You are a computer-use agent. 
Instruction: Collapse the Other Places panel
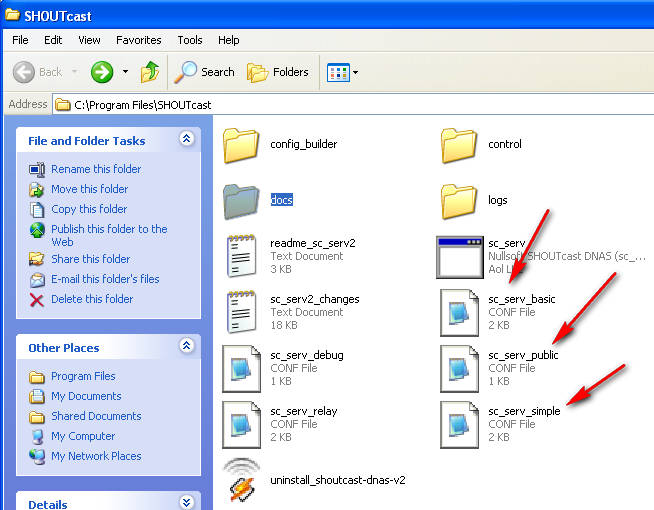(x=186, y=345)
